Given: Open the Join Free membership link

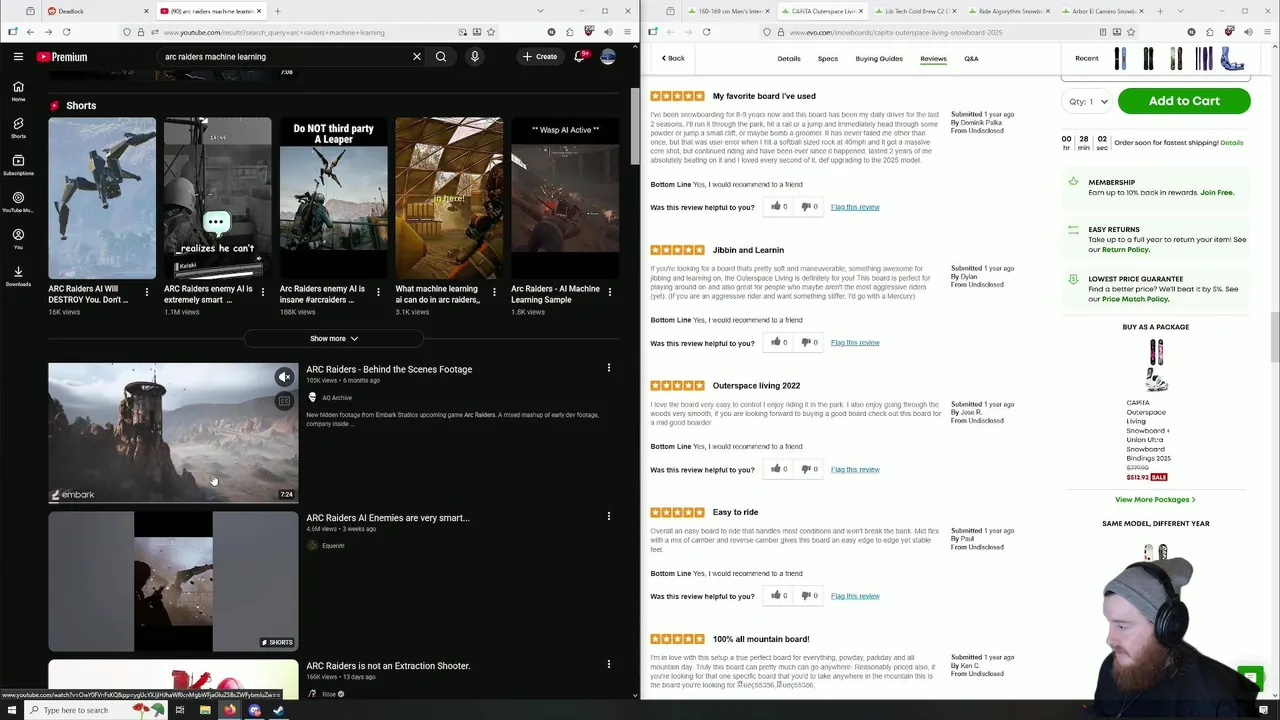Looking at the screenshot, I should pyautogui.click(x=1217, y=192).
